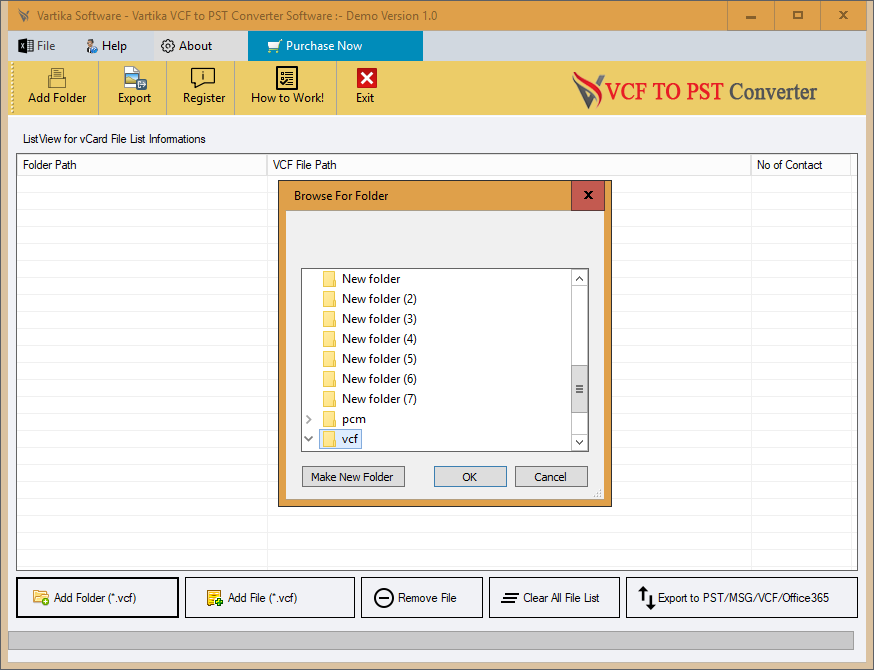Click the person icon beside Help
Image resolution: width=874 pixels, height=670 pixels.
click(91, 46)
